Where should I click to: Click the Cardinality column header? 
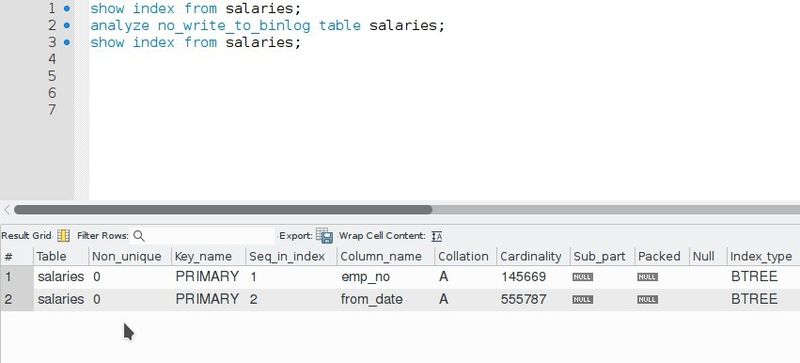tap(533, 256)
